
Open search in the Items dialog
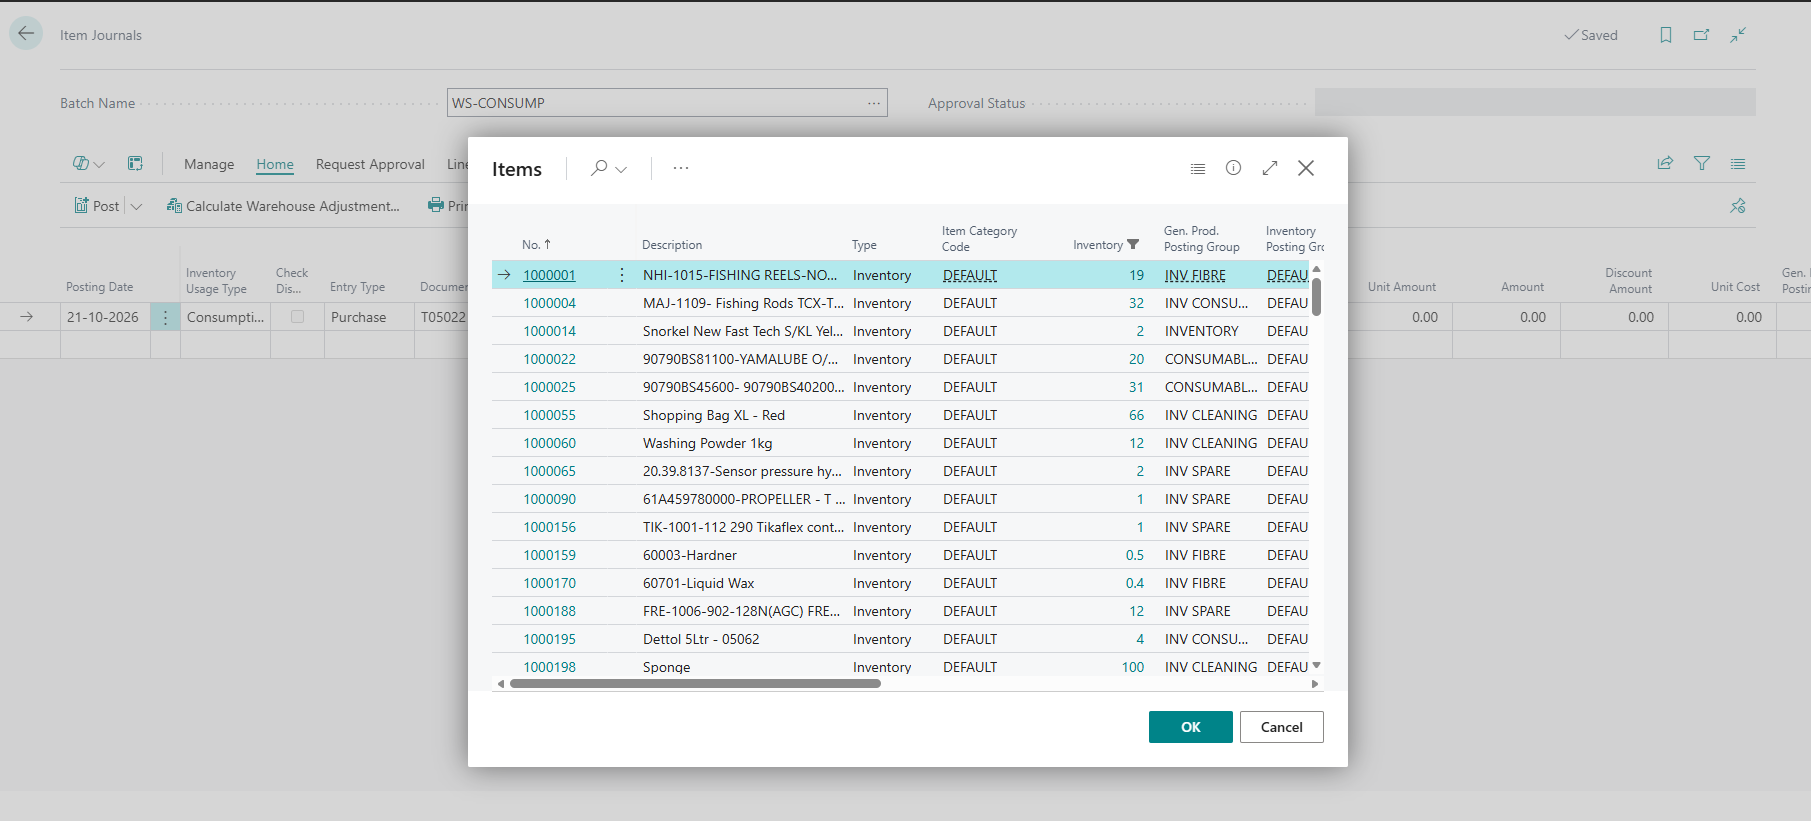[x=599, y=168]
